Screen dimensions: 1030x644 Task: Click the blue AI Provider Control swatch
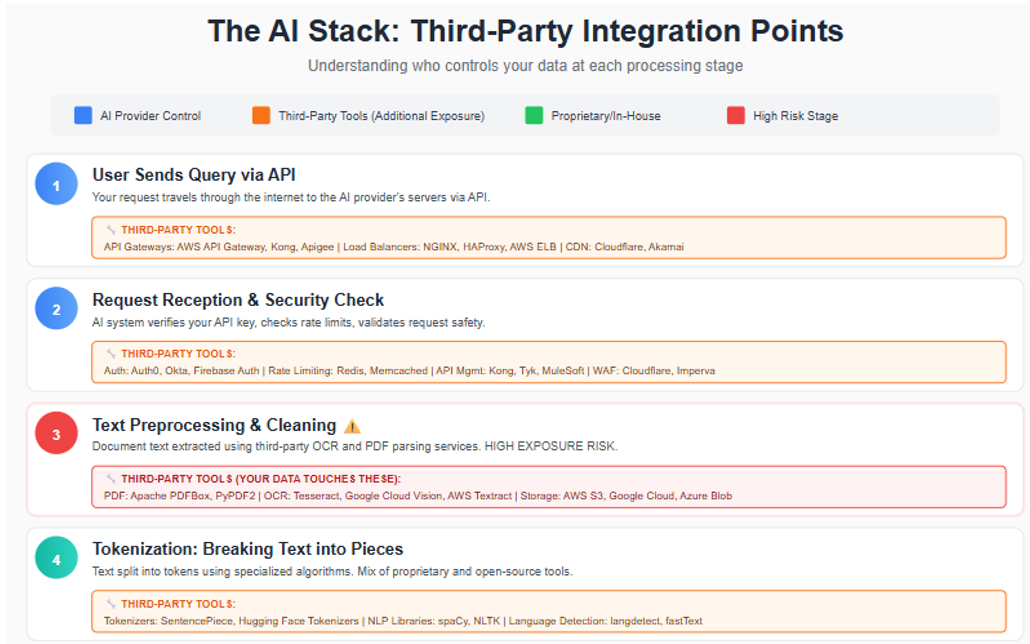coord(83,116)
